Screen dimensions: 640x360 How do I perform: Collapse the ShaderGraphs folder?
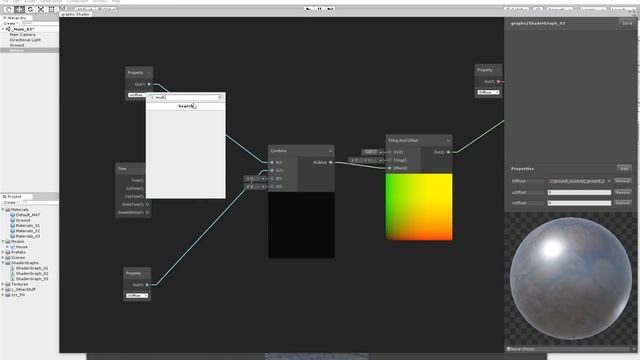click(x=3, y=263)
